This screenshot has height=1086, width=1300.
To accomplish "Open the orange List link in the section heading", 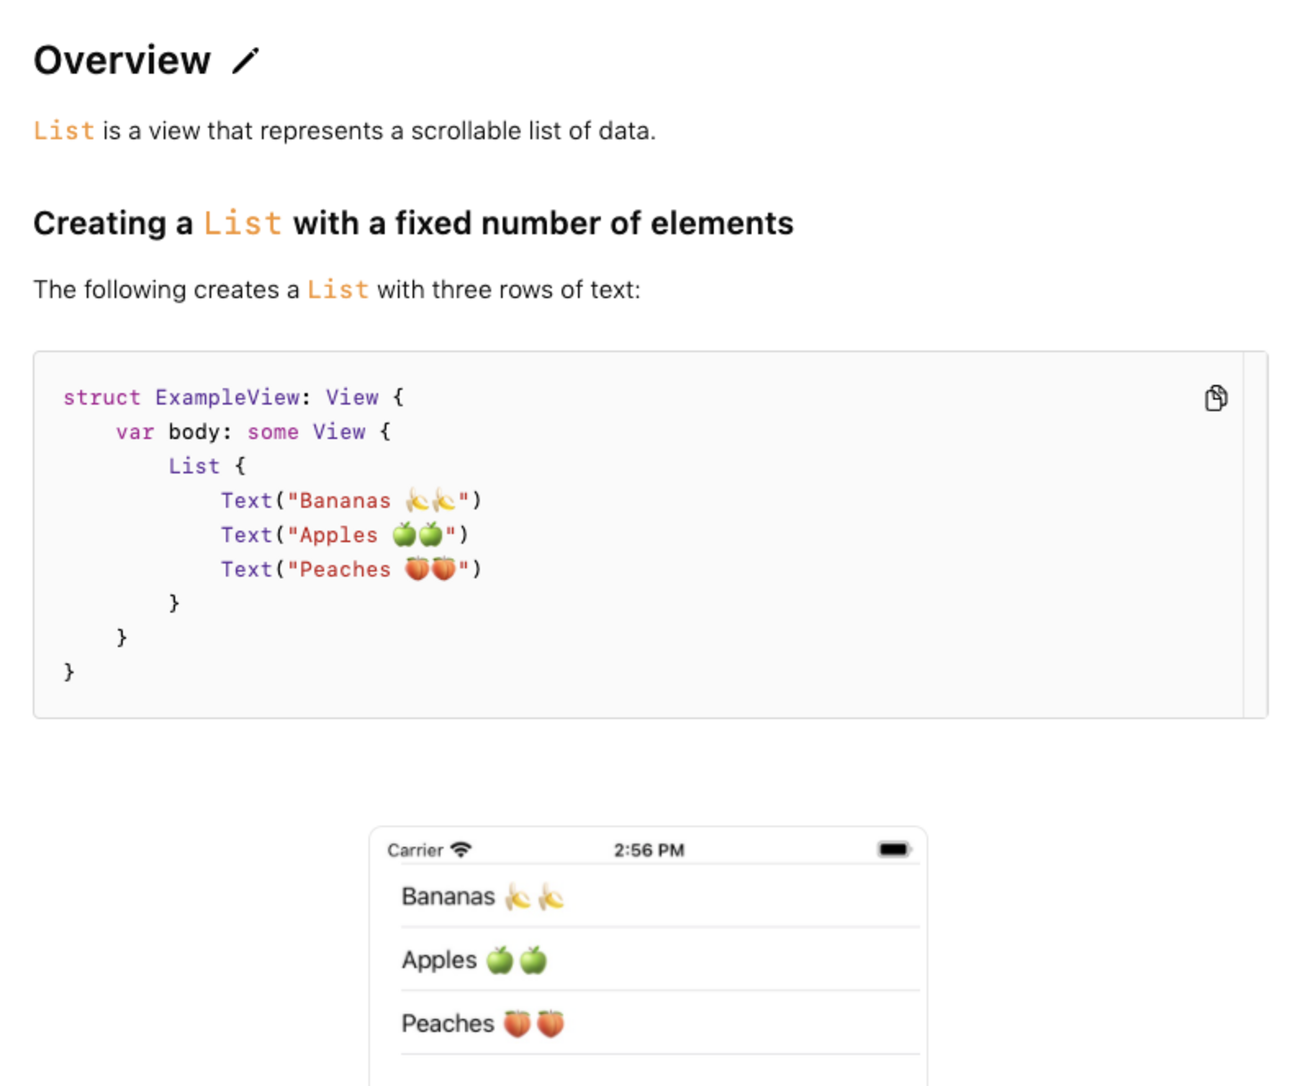I will 243,223.
